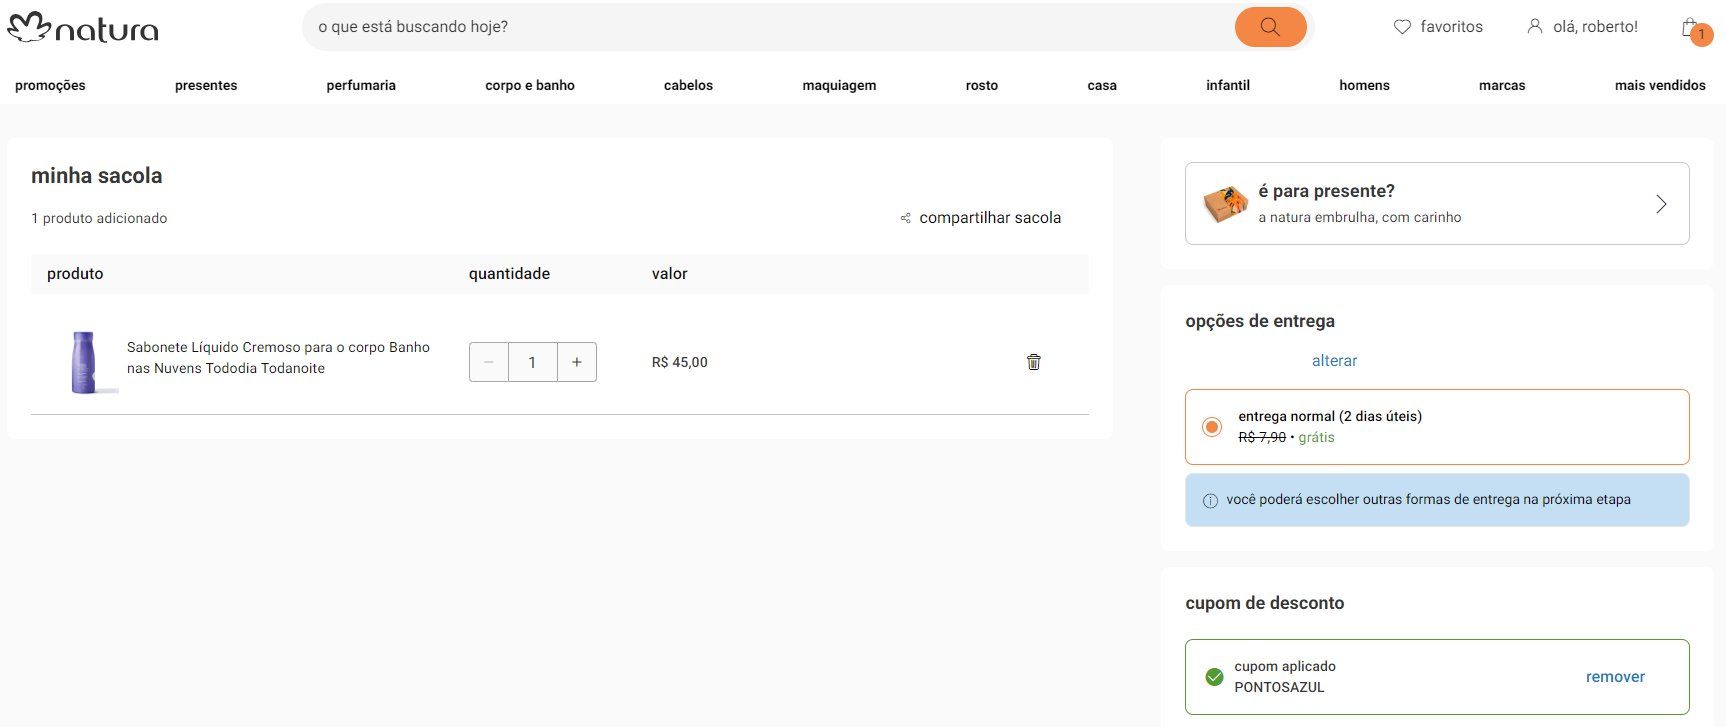Expand the é para presente chevron

point(1661,204)
